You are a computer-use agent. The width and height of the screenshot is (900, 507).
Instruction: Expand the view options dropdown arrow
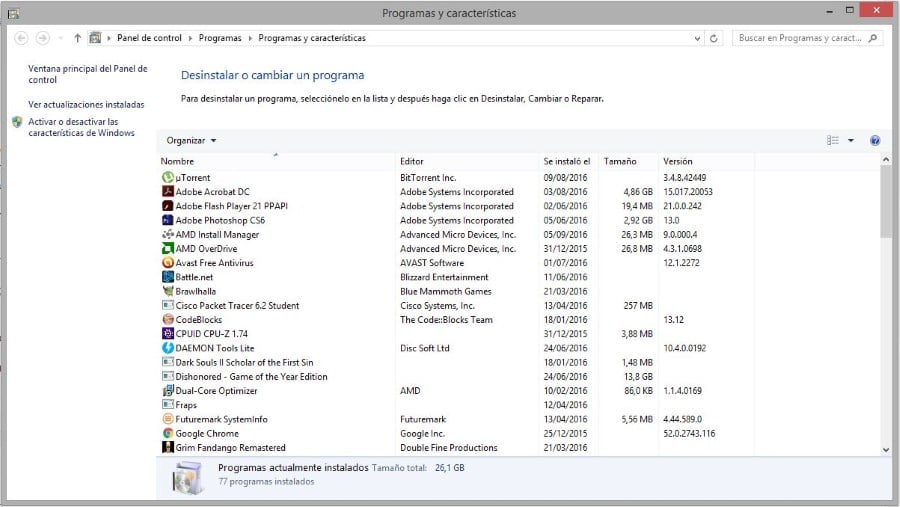pos(851,141)
